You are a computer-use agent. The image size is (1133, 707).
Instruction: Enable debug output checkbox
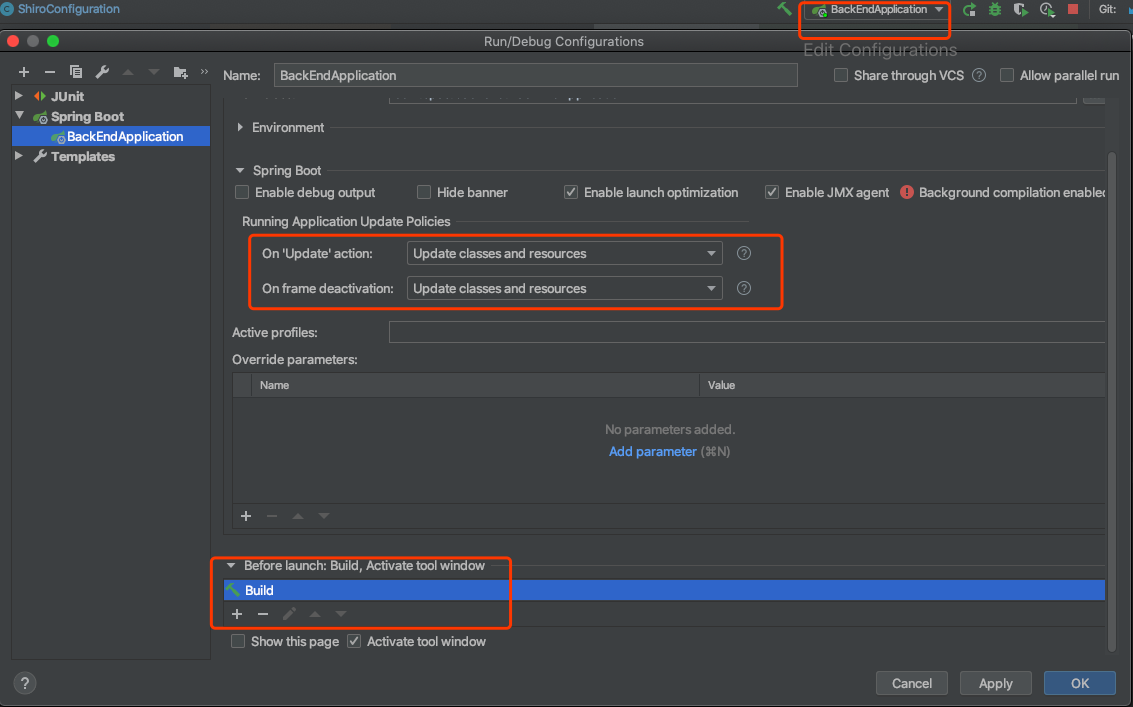coord(242,192)
